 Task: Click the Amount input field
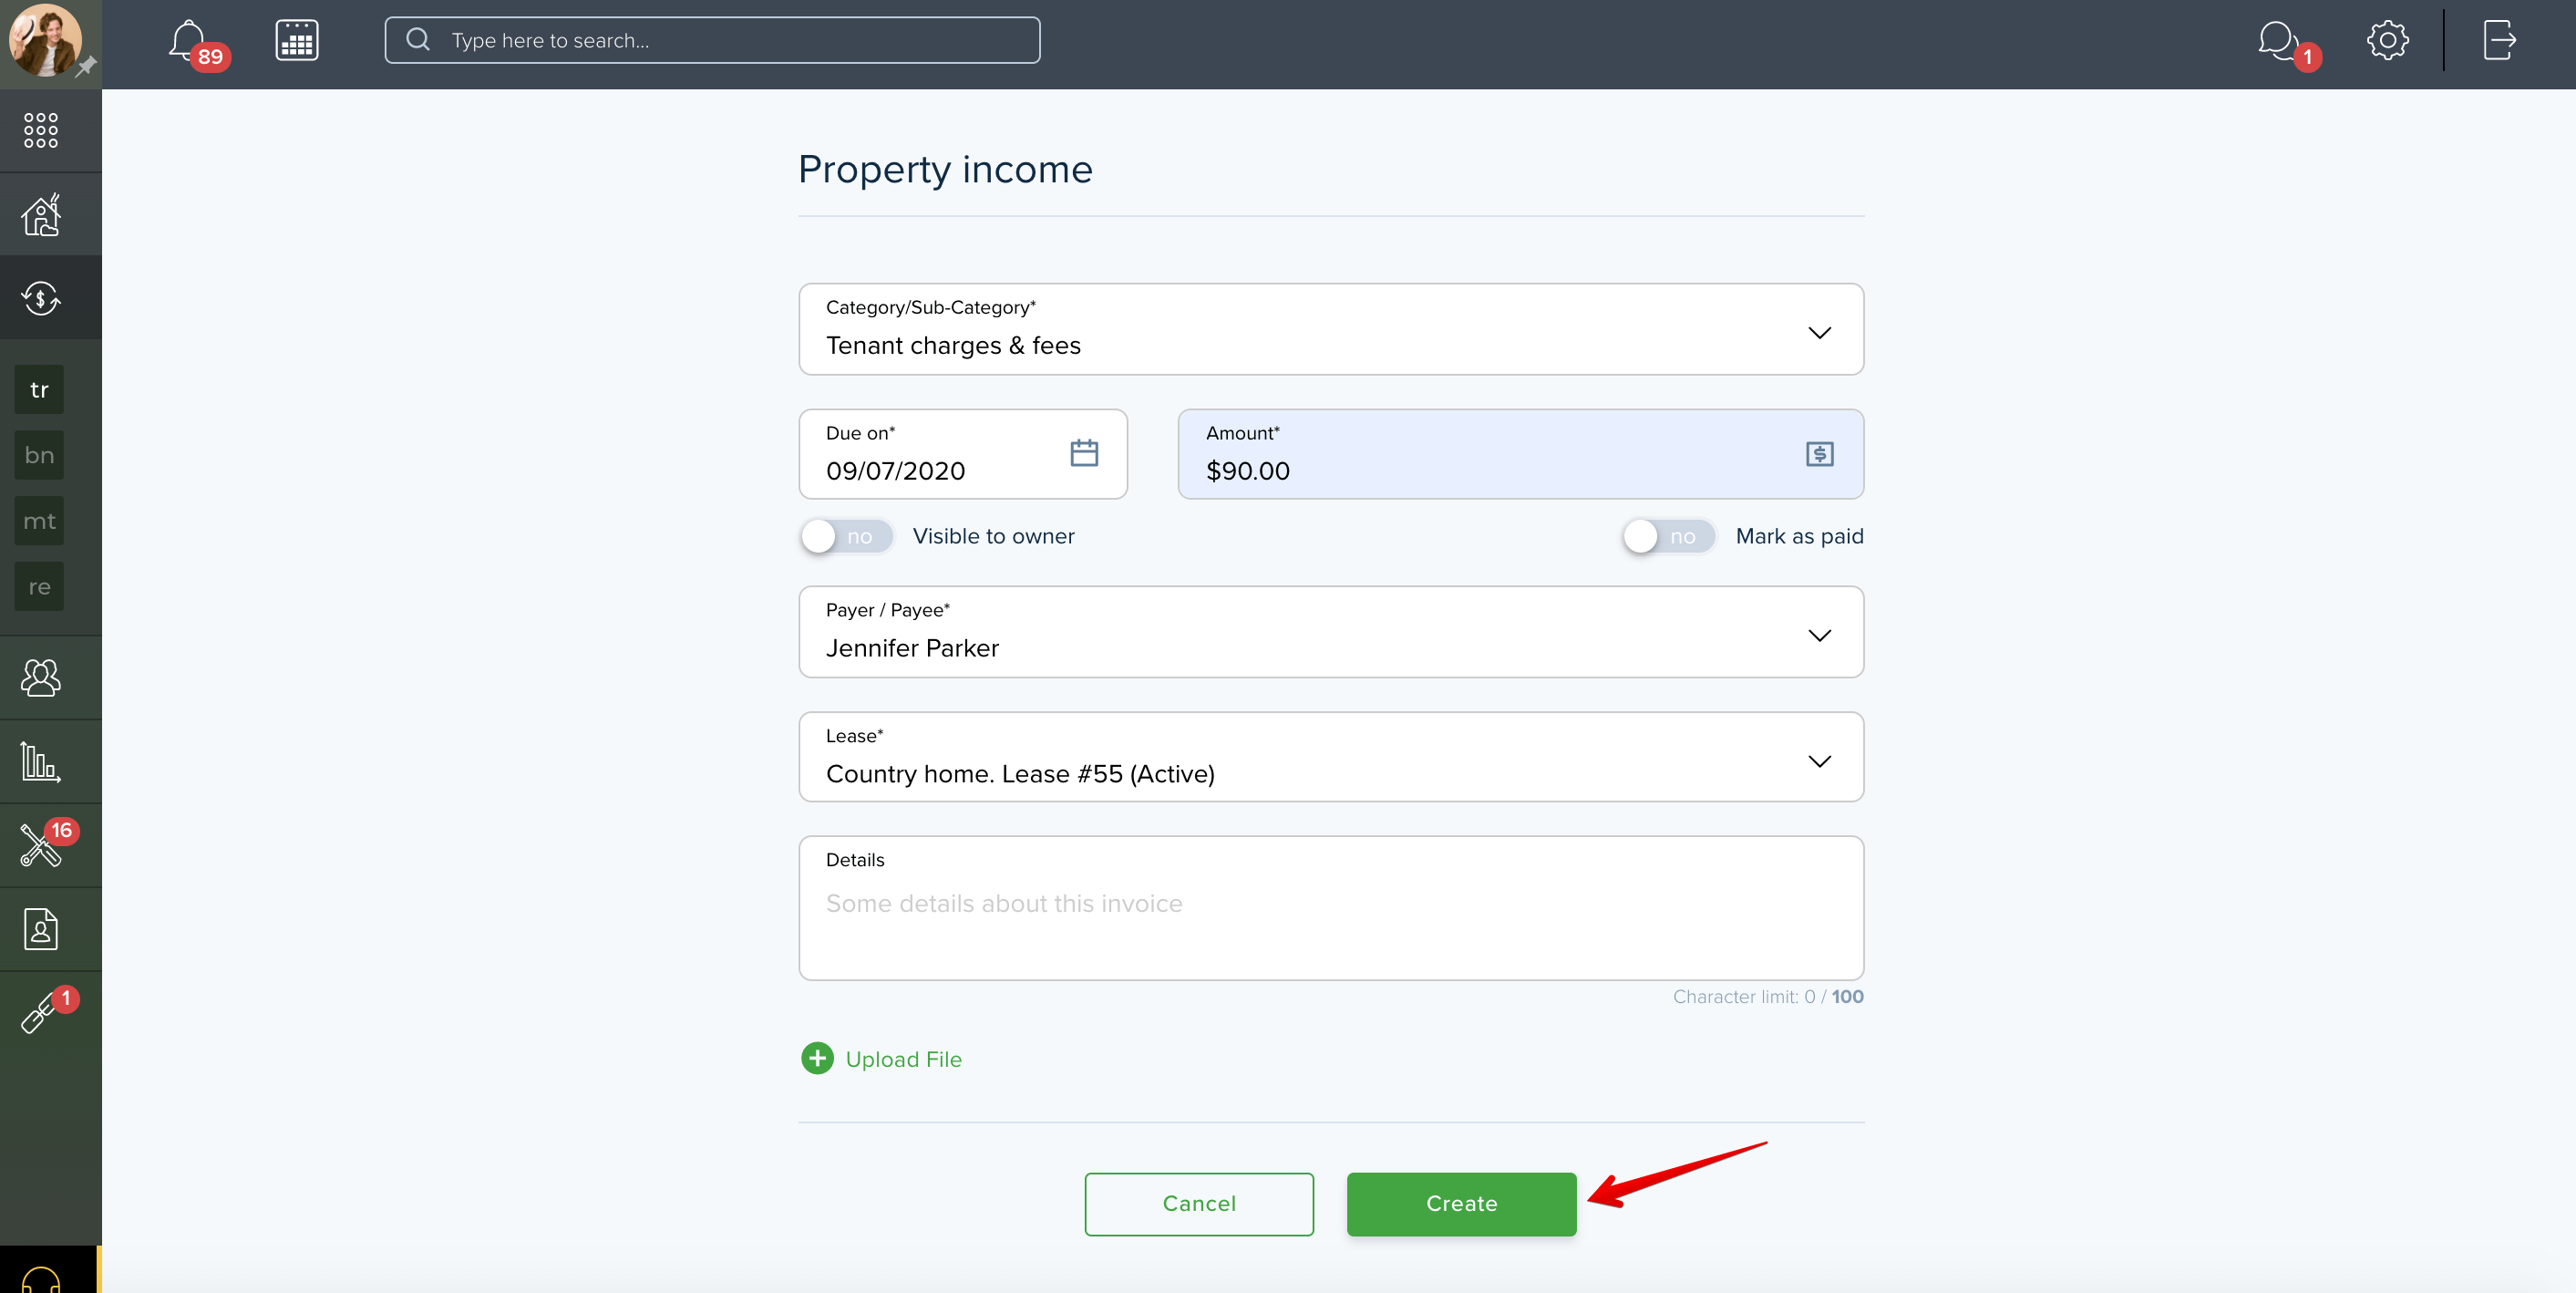tap(1521, 454)
